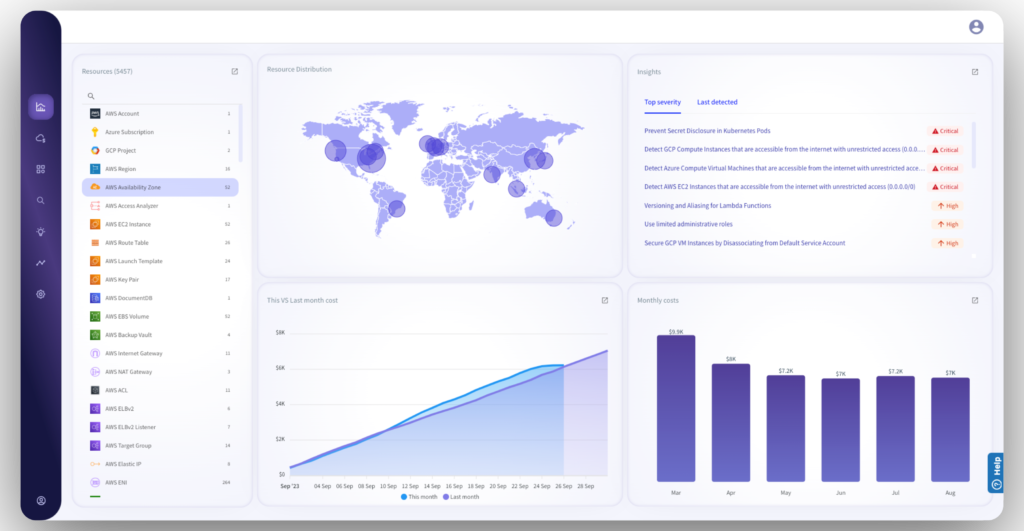The height and width of the screenshot is (531, 1024).
Task: Open Versioning and Aliasing for Lambda Functions
Action: point(707,206)
